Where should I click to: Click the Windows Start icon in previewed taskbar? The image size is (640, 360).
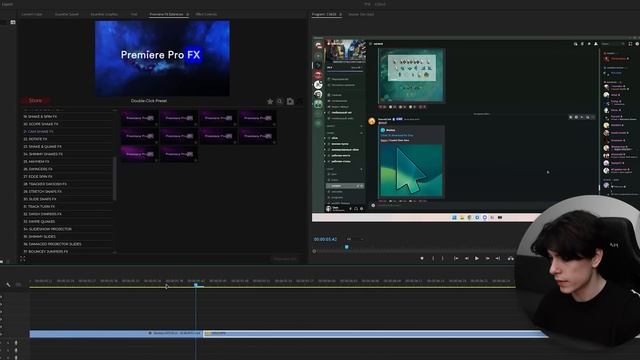454,218
